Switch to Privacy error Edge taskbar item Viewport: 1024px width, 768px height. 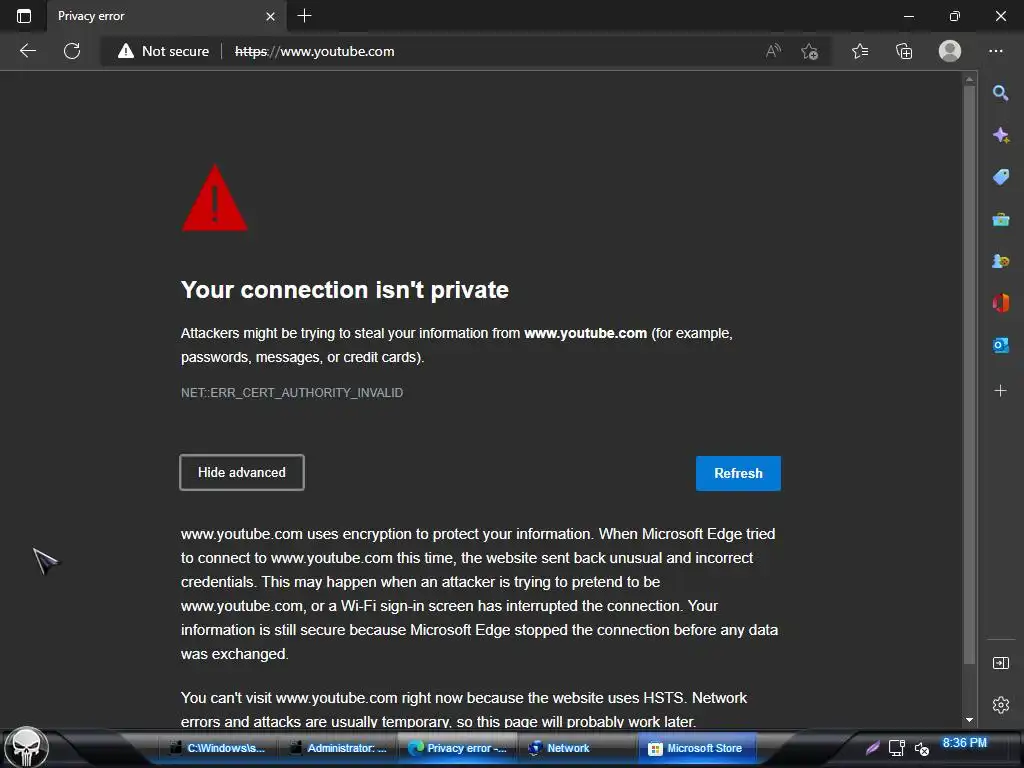(x=458, y=748)
